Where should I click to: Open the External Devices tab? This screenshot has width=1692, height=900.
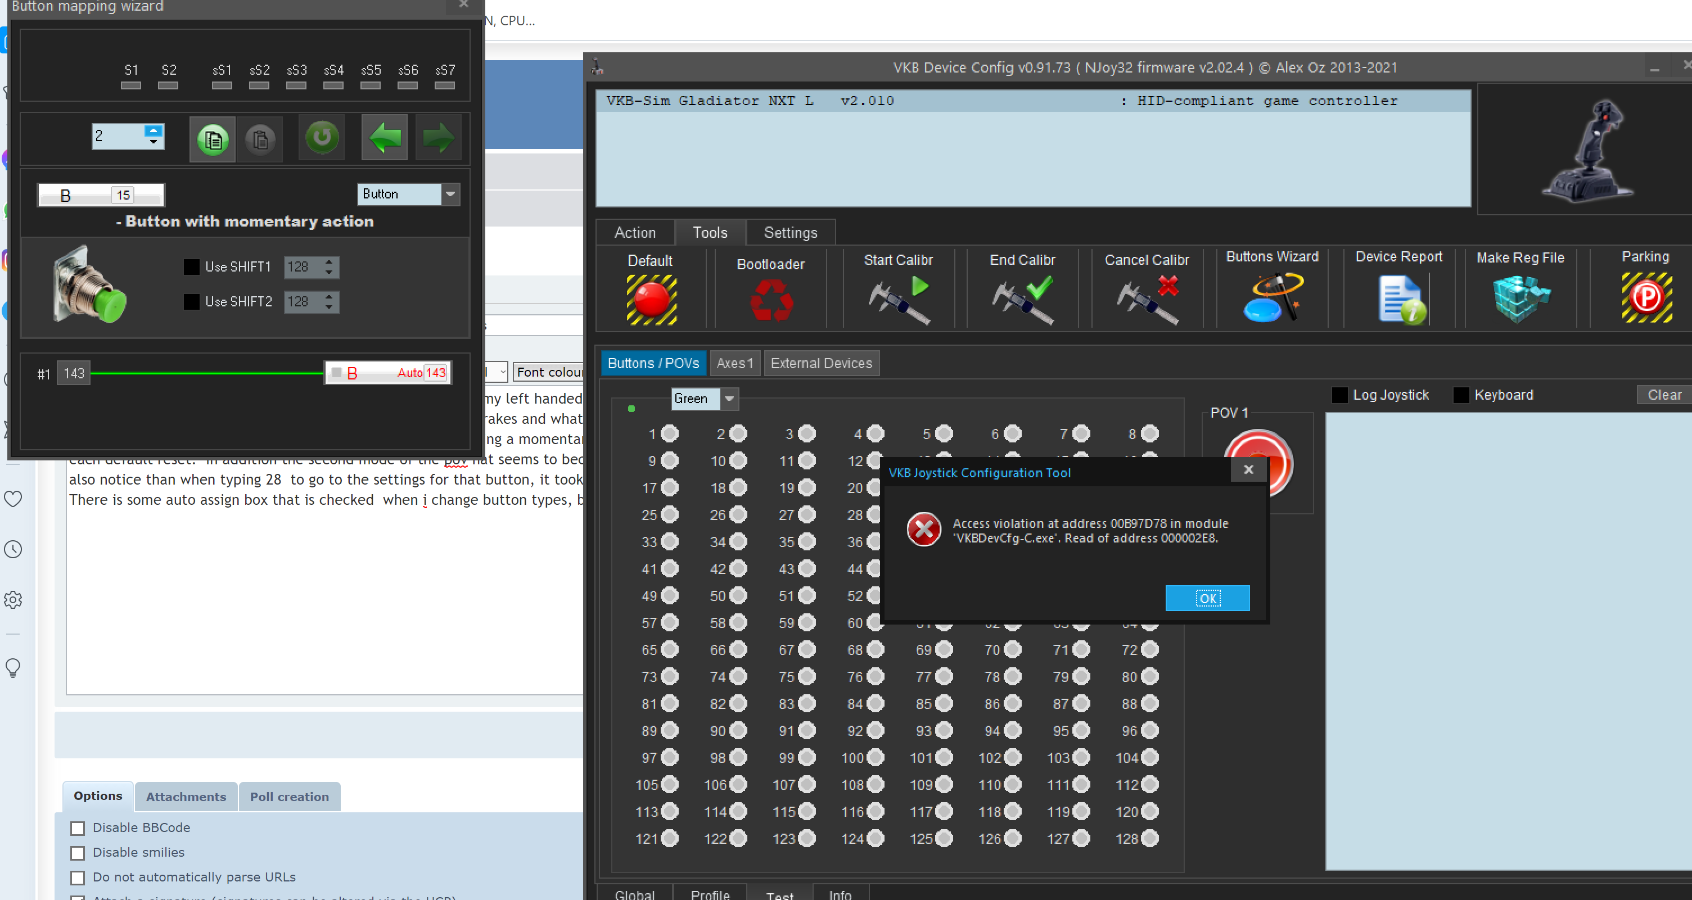tap(821, 363)
